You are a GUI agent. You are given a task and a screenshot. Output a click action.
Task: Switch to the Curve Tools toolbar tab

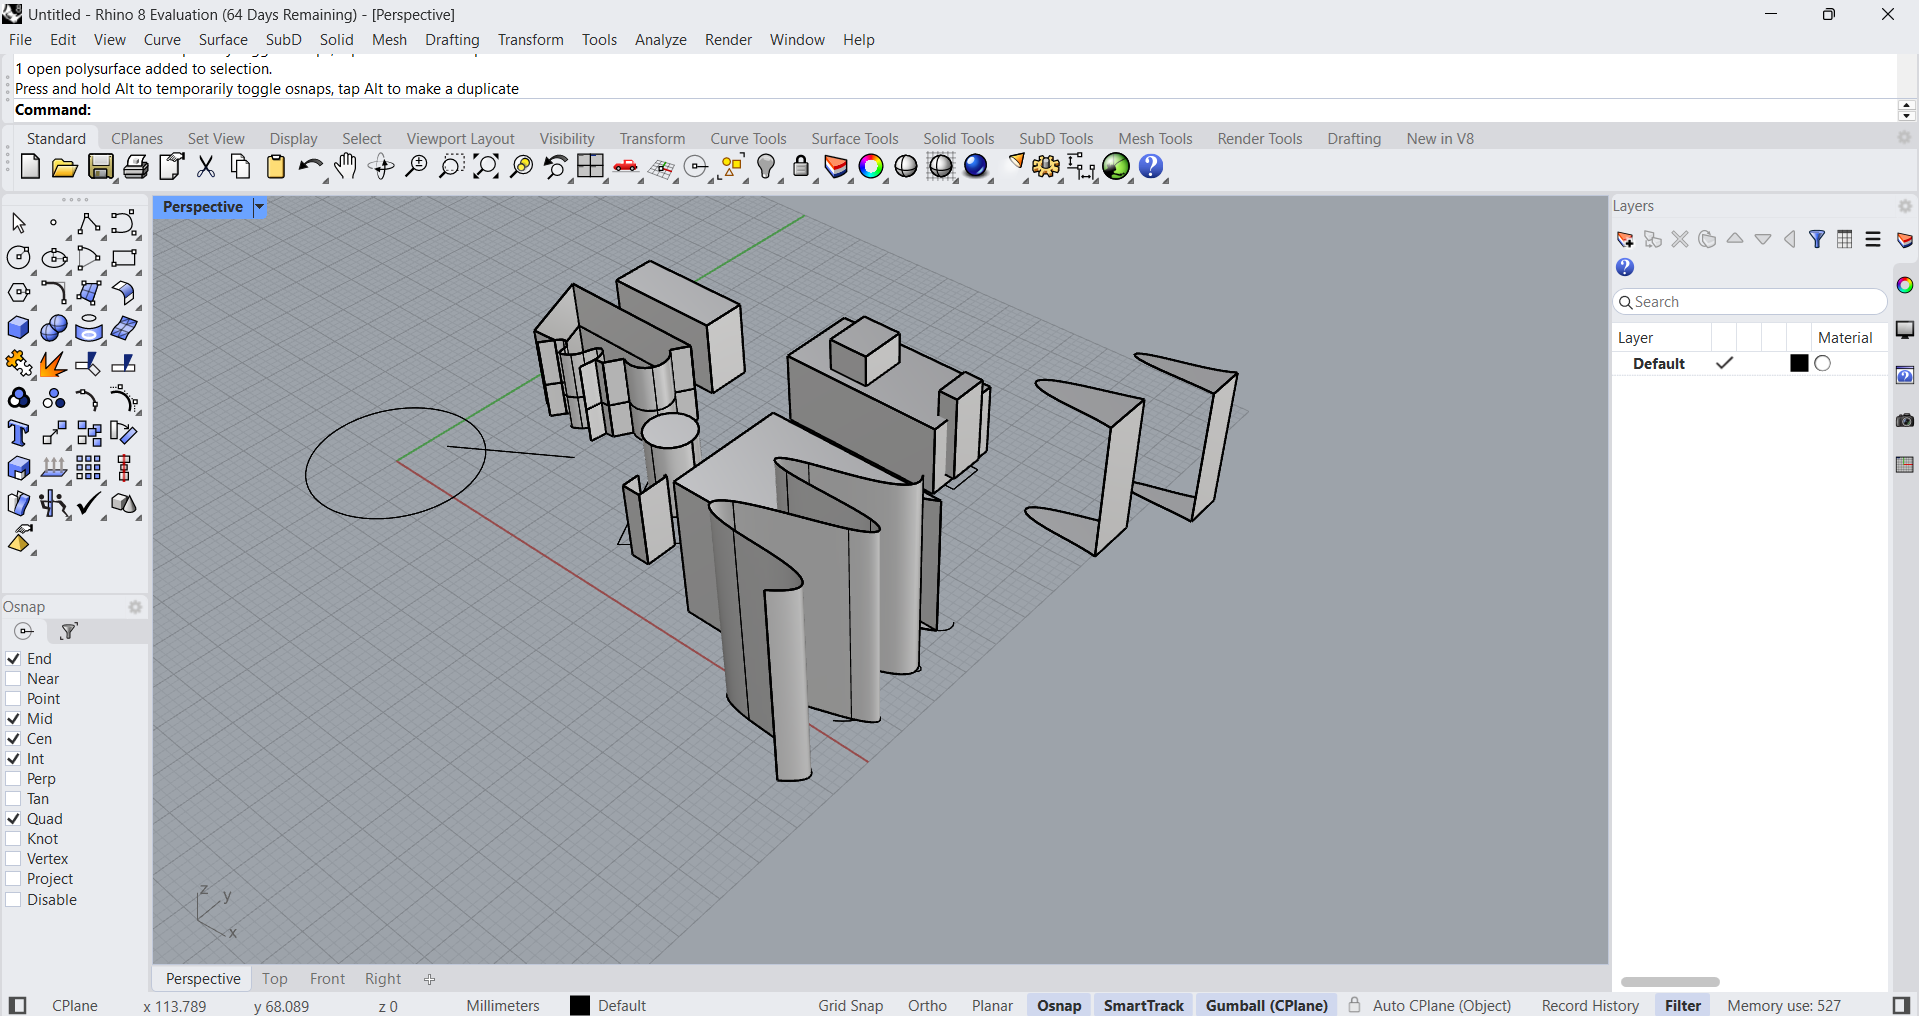(x=748, y=139)
